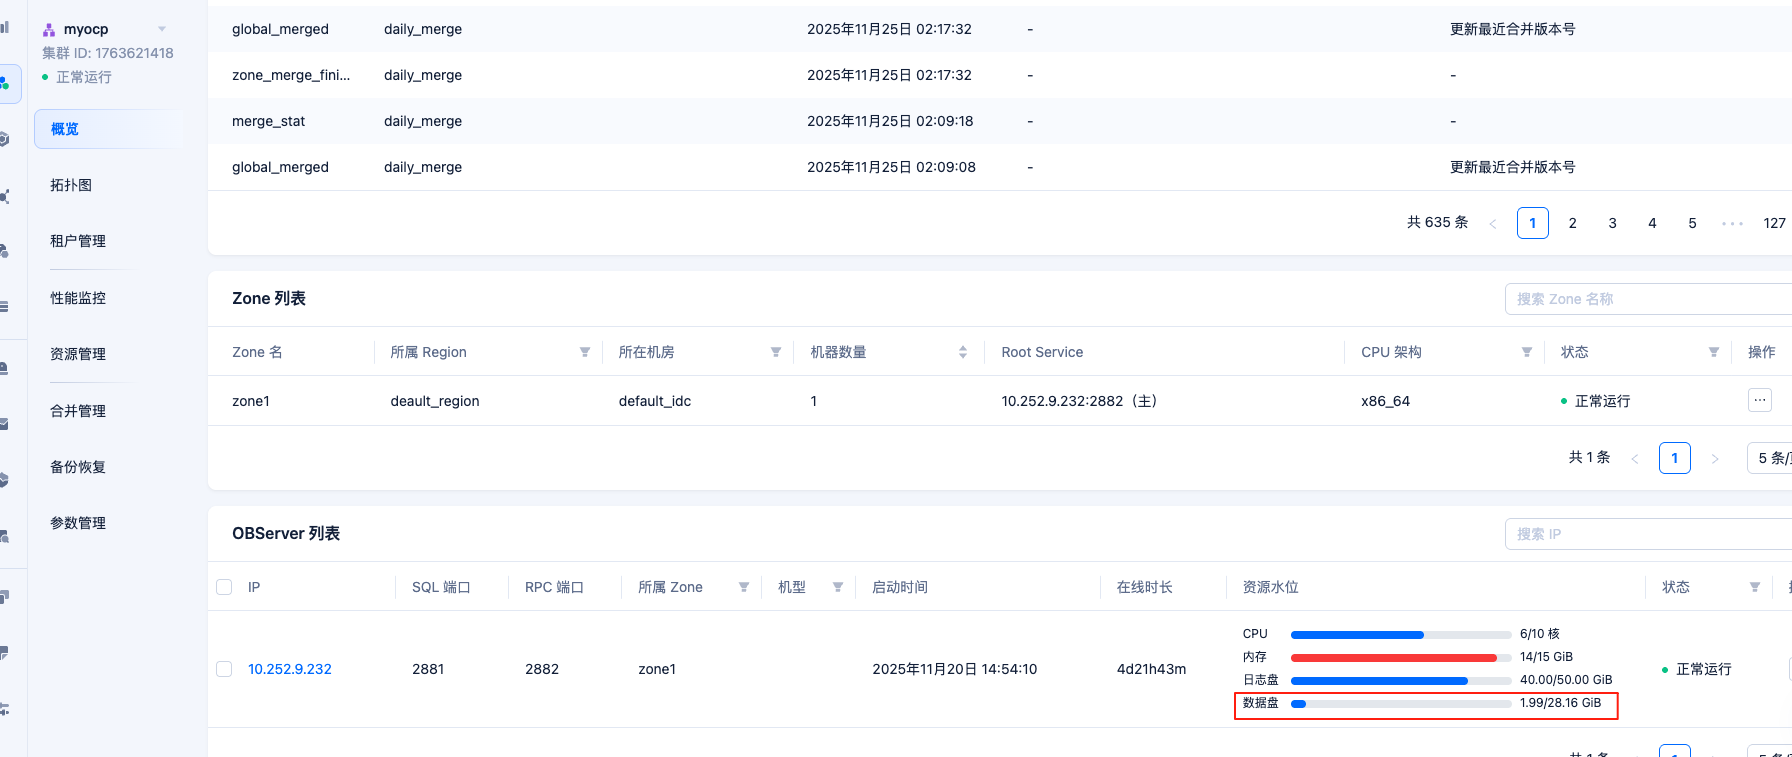1792x757 pixels.
Task: Sort by 机器数量 column arrows
Action: (963, 352)
